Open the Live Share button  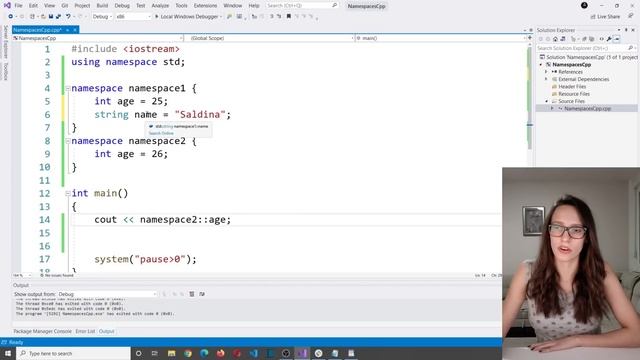(x=605, y=17)
